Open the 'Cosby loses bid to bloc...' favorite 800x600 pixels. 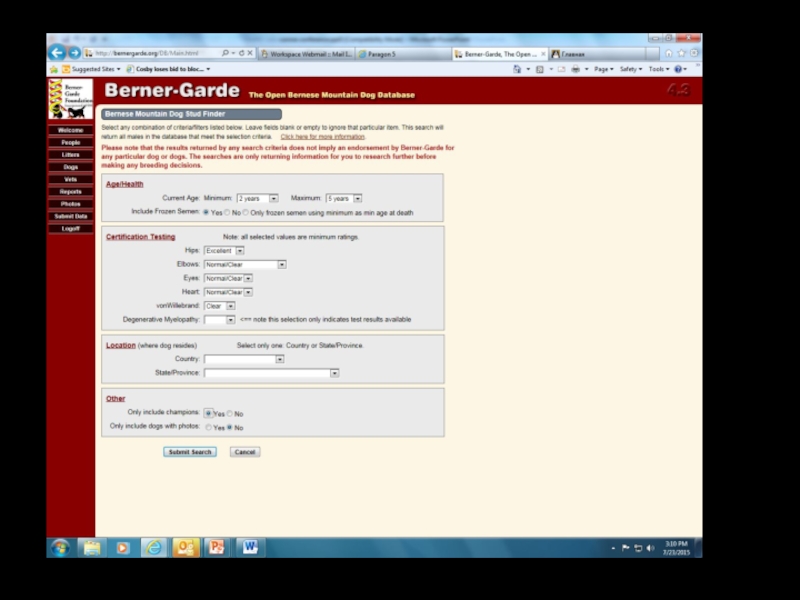coord(169,69)
